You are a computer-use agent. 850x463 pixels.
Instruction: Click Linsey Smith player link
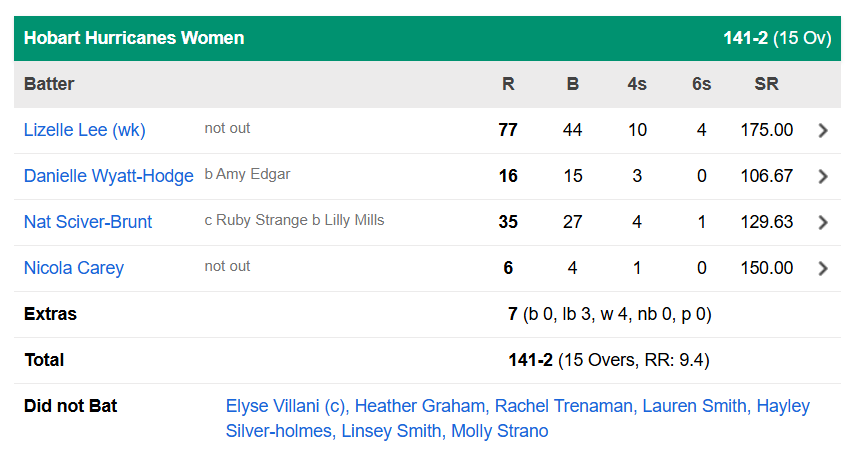(391, 432)
